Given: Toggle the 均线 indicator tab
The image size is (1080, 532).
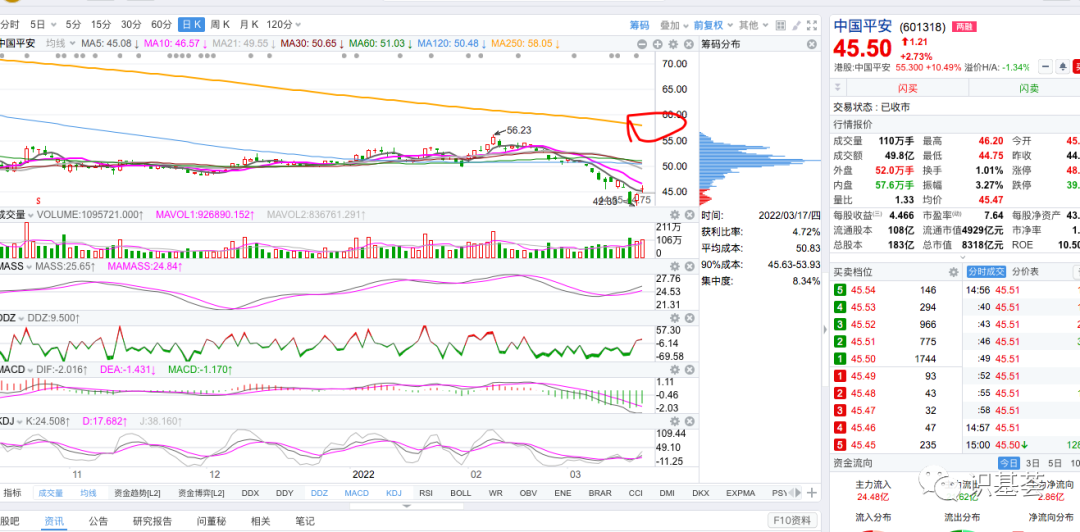Looking at the screenshot, I should (x=88, y=493).
